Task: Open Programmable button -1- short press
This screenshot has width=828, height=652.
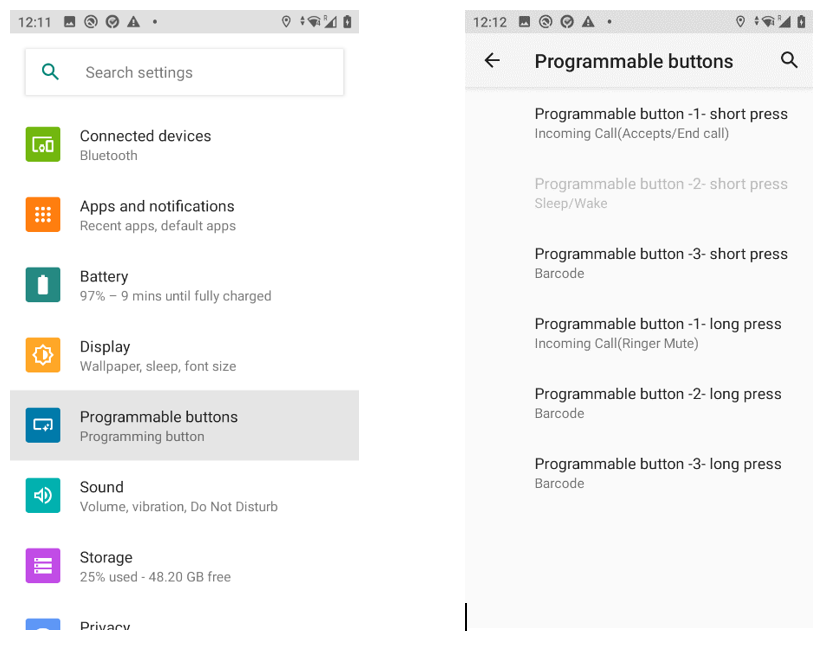Action: click(x=639, y=124)
